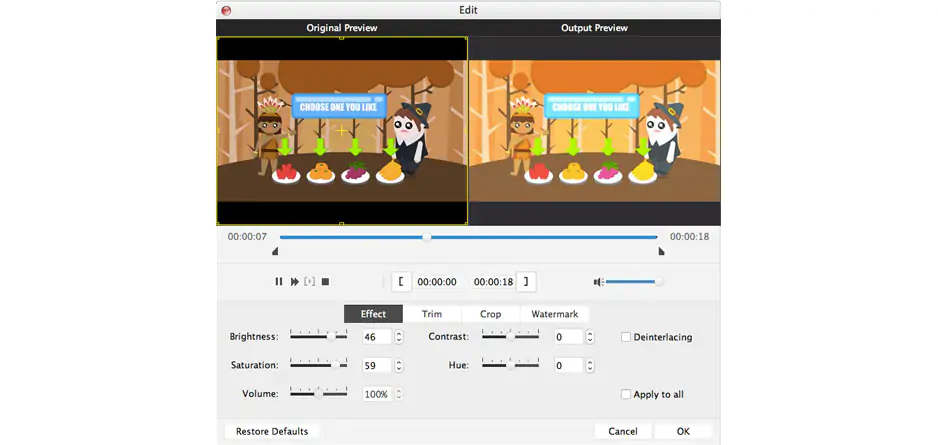Click the right trim marker under timeline
Screen dimensions: 938x445
coord(661,252)
